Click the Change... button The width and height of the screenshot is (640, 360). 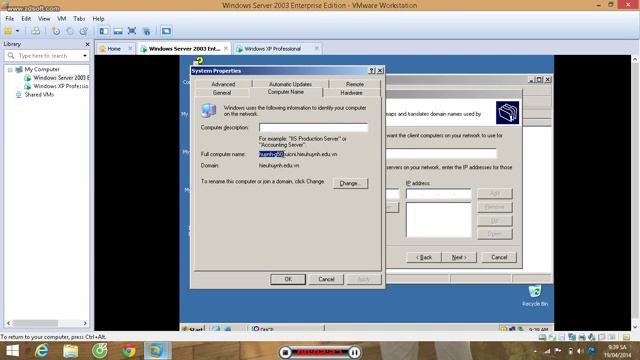coord(350,183)
